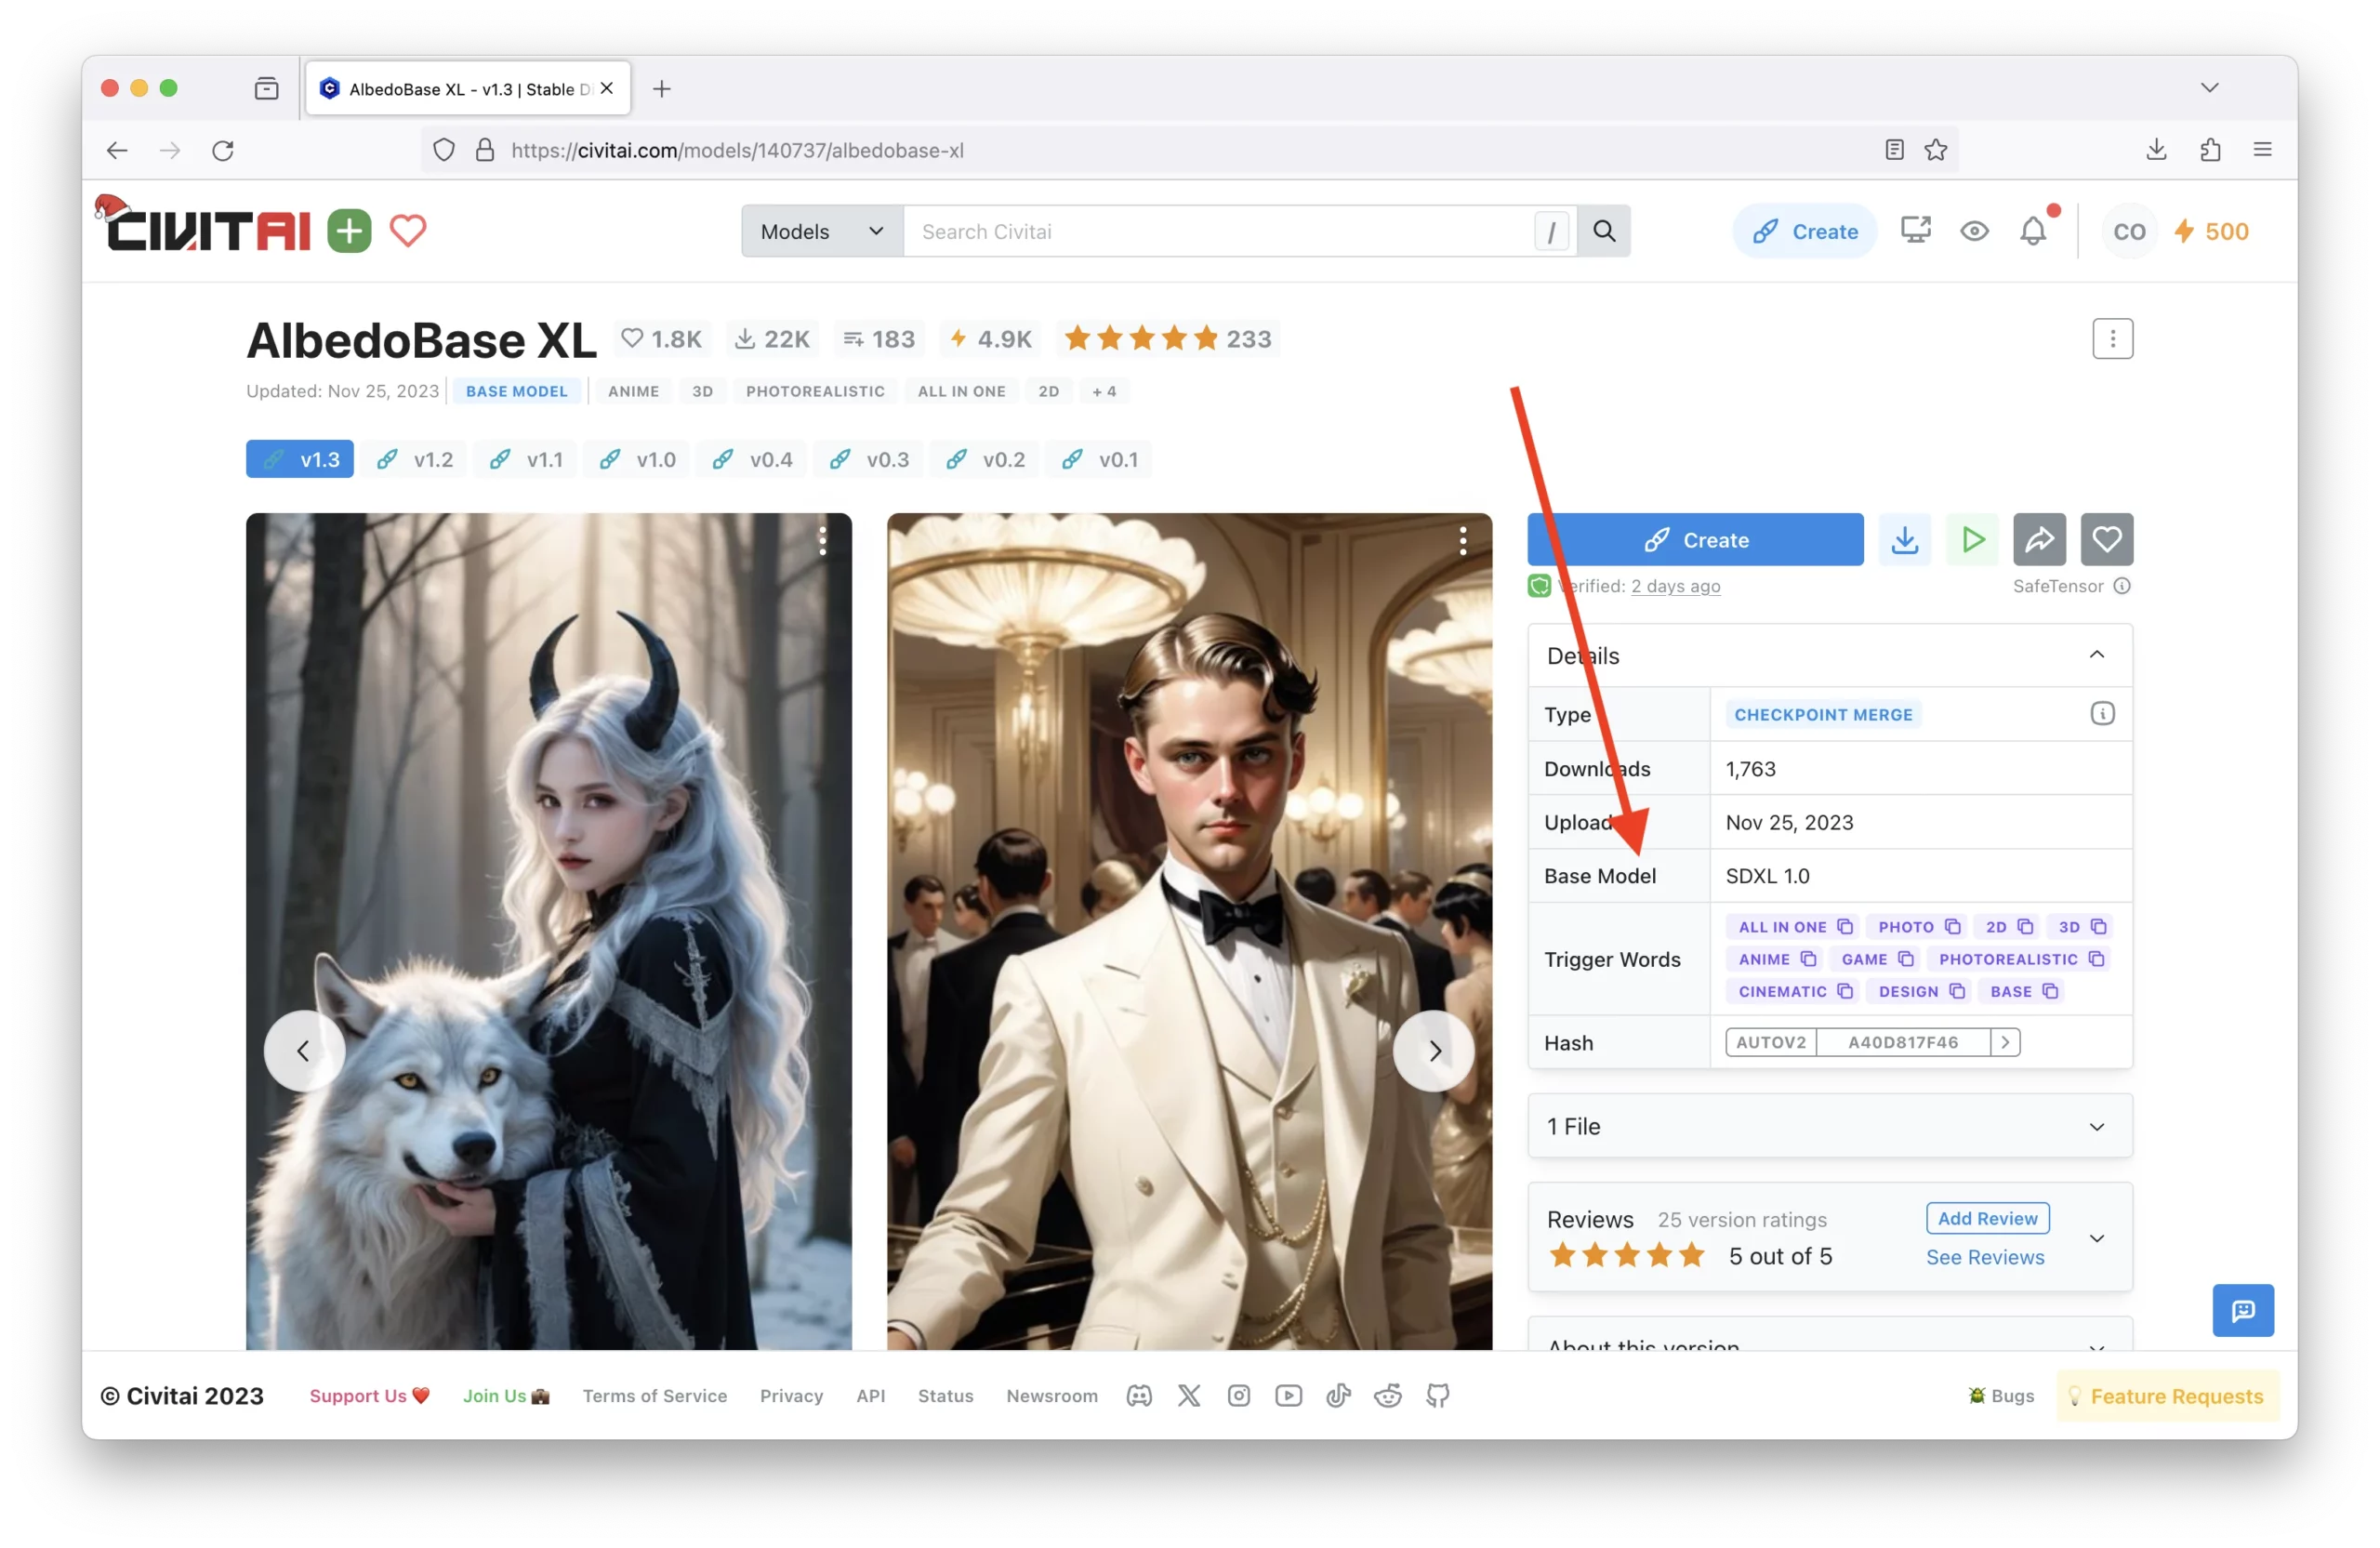Viewport: 2380px width, 1548px height.
Task: Favorite the model with the heart button
Action: (2107, 540)
